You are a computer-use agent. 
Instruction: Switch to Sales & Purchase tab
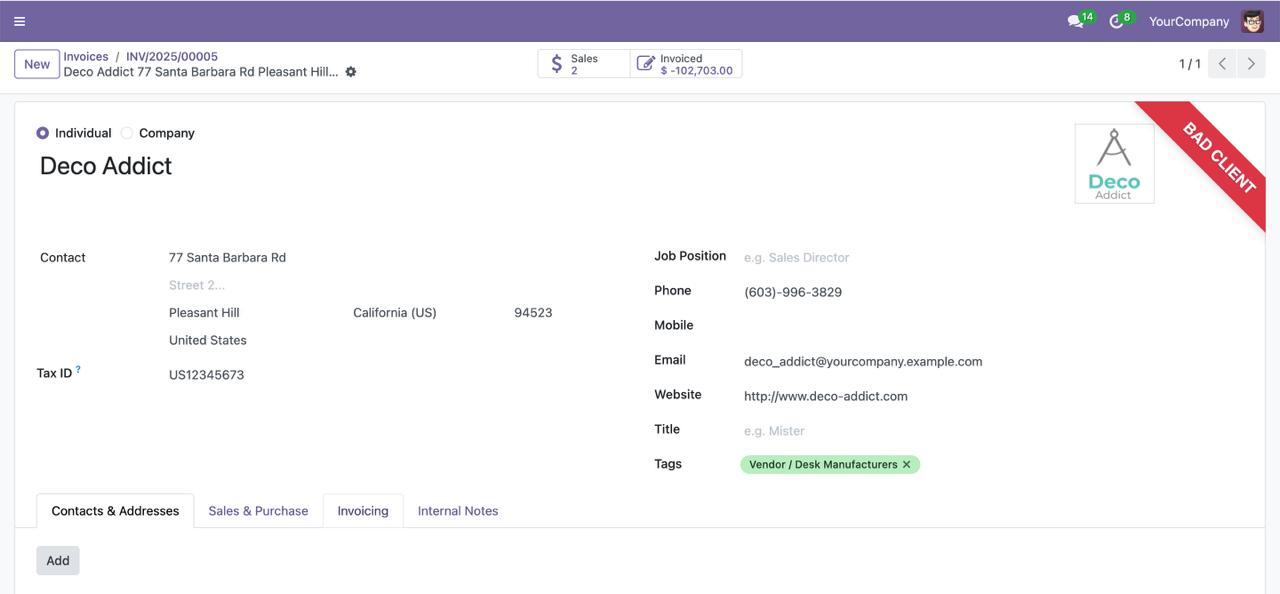258,511
